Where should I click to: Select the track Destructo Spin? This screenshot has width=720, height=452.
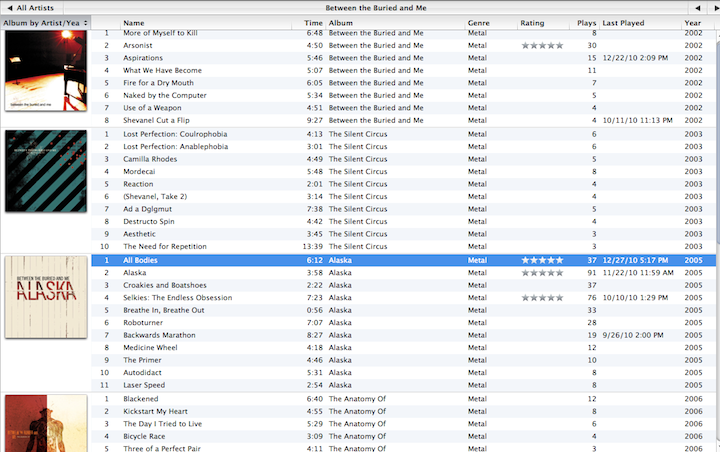pos(148,221)
